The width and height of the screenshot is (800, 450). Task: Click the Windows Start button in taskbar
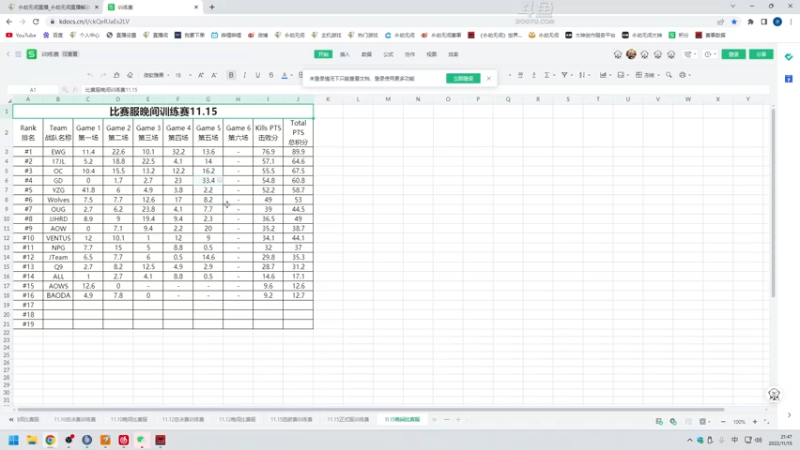point(14,440)
